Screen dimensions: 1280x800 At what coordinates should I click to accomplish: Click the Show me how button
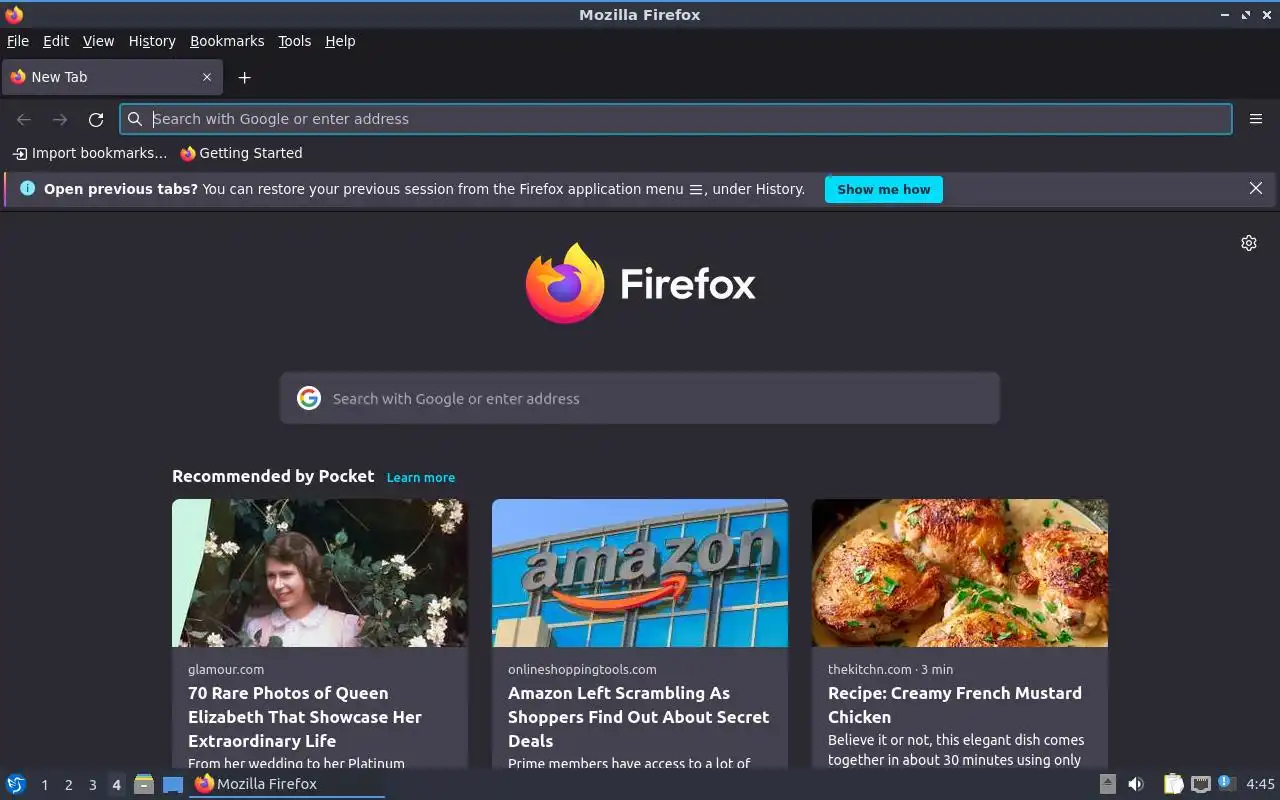pyautogui.click(x=884, y=189)
